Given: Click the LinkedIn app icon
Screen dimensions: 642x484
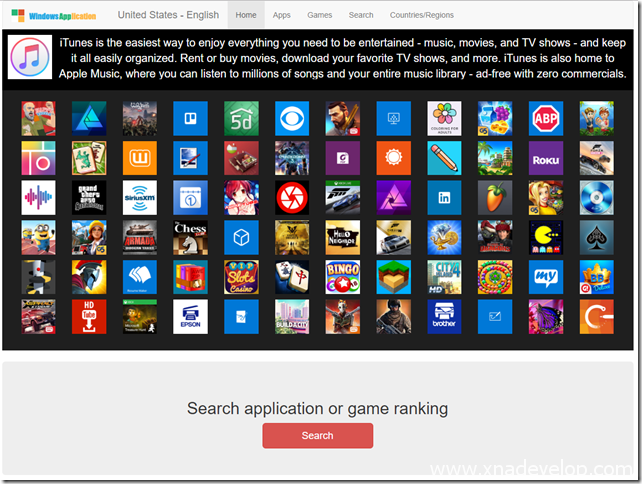Looking at the screenshot, I should [443, 197].
